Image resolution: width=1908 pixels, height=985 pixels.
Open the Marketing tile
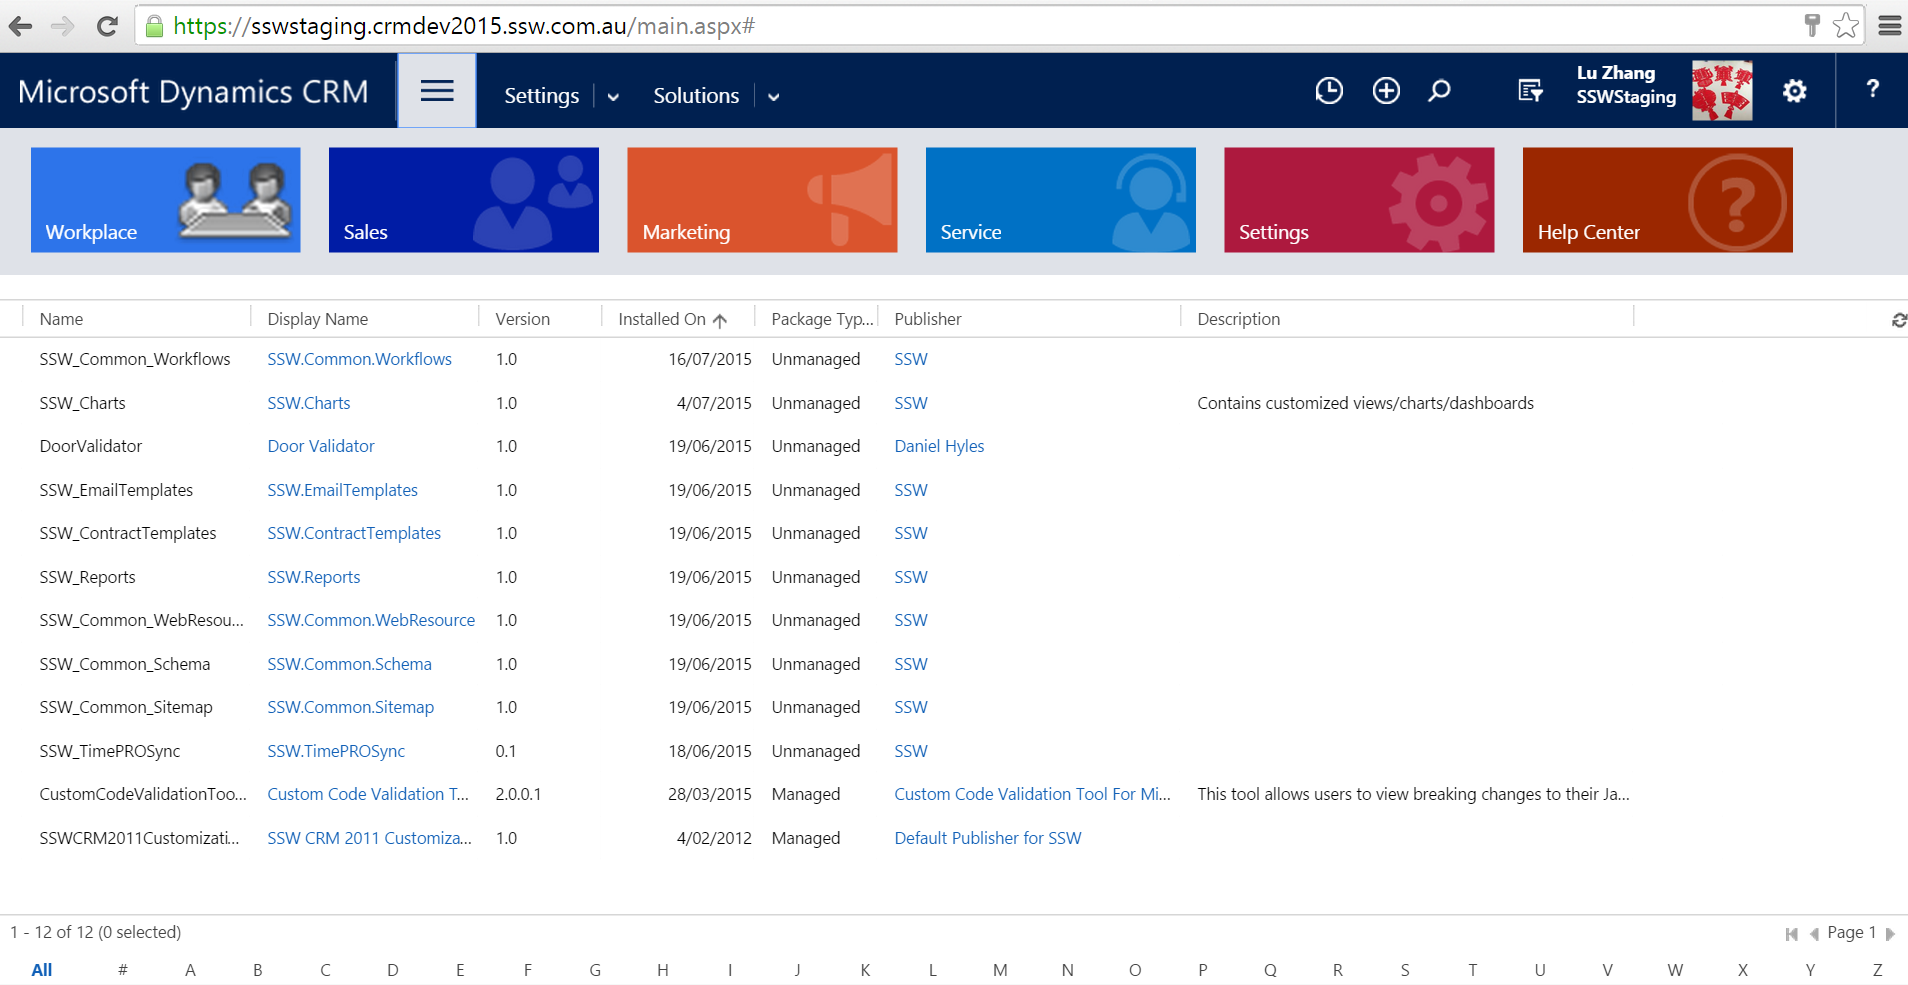[x=761, y=200]
